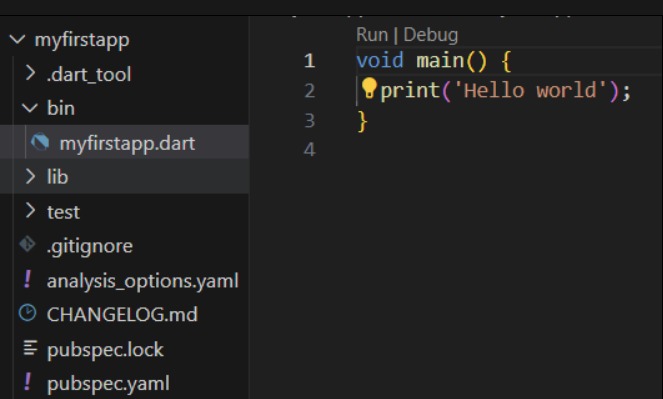Expand the .dart_tool folder chevron

click(30, 73)
